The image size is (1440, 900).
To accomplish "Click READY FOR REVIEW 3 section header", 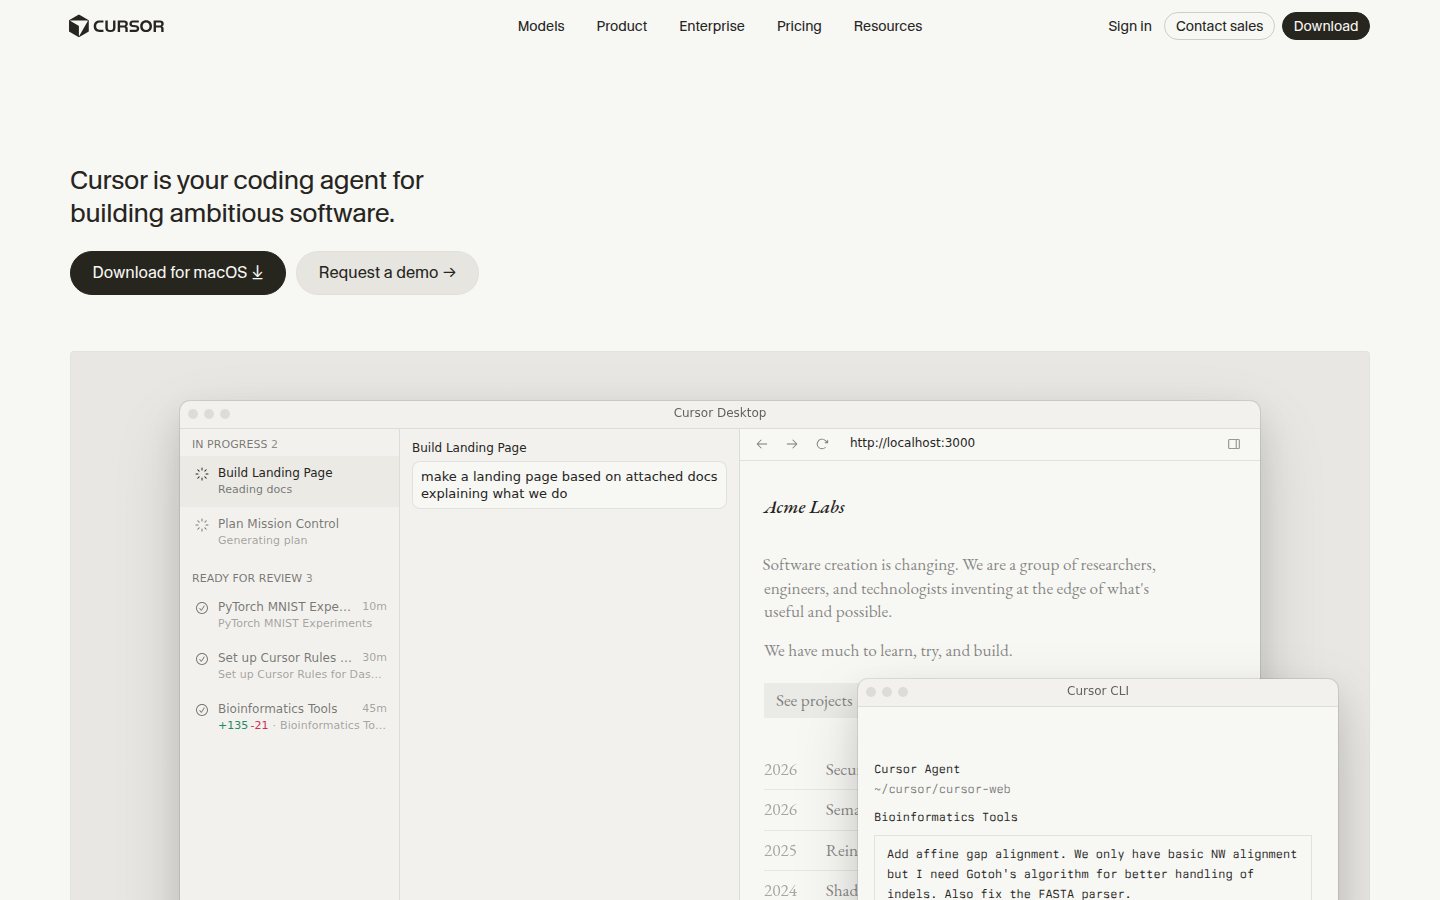I will tap(252, 578).
